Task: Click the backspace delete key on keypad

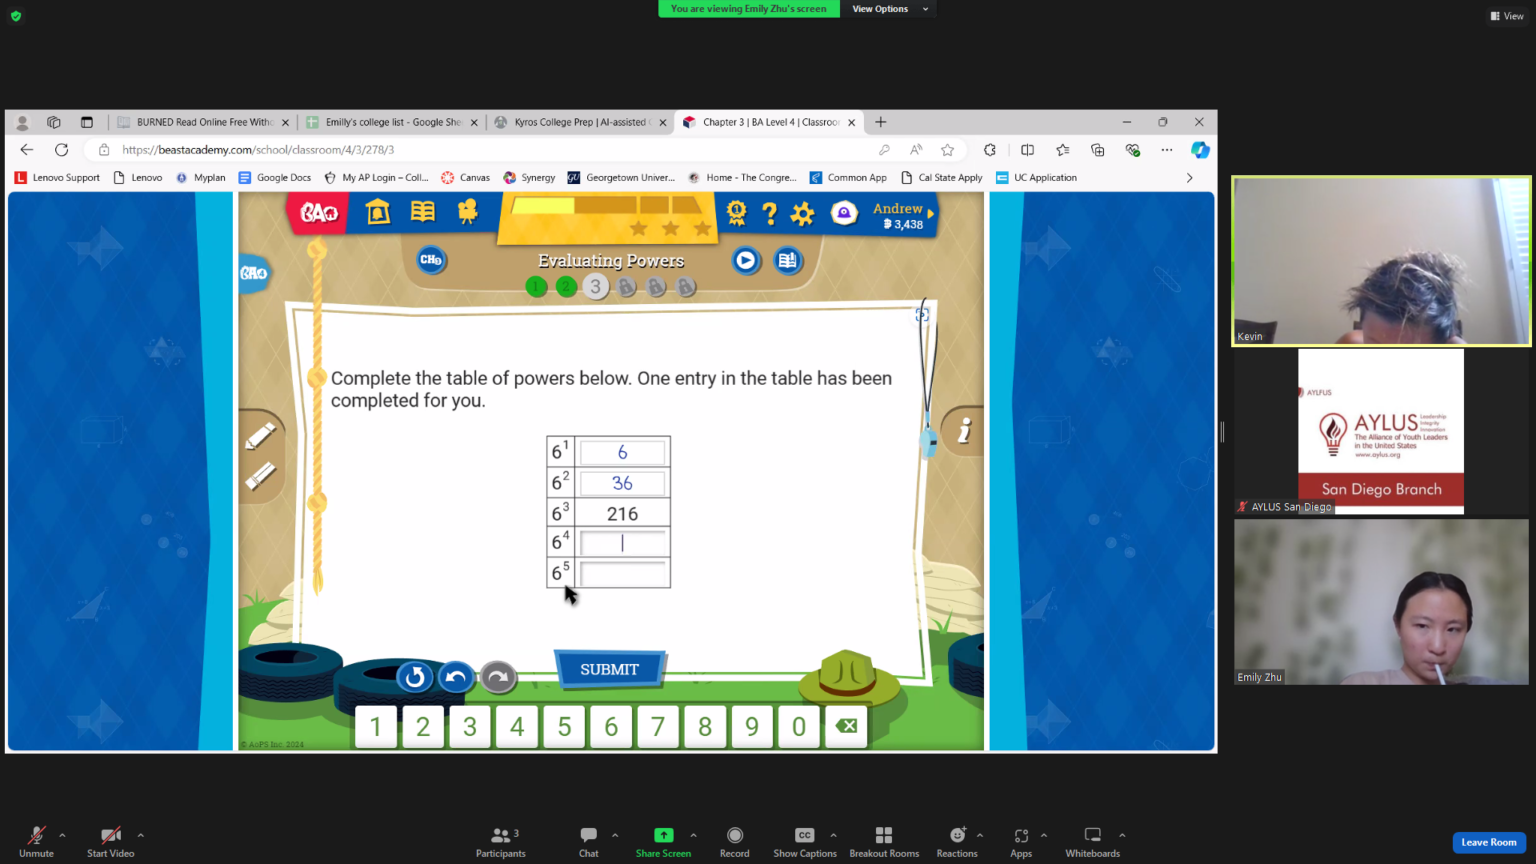Action: tap(846, 726)
